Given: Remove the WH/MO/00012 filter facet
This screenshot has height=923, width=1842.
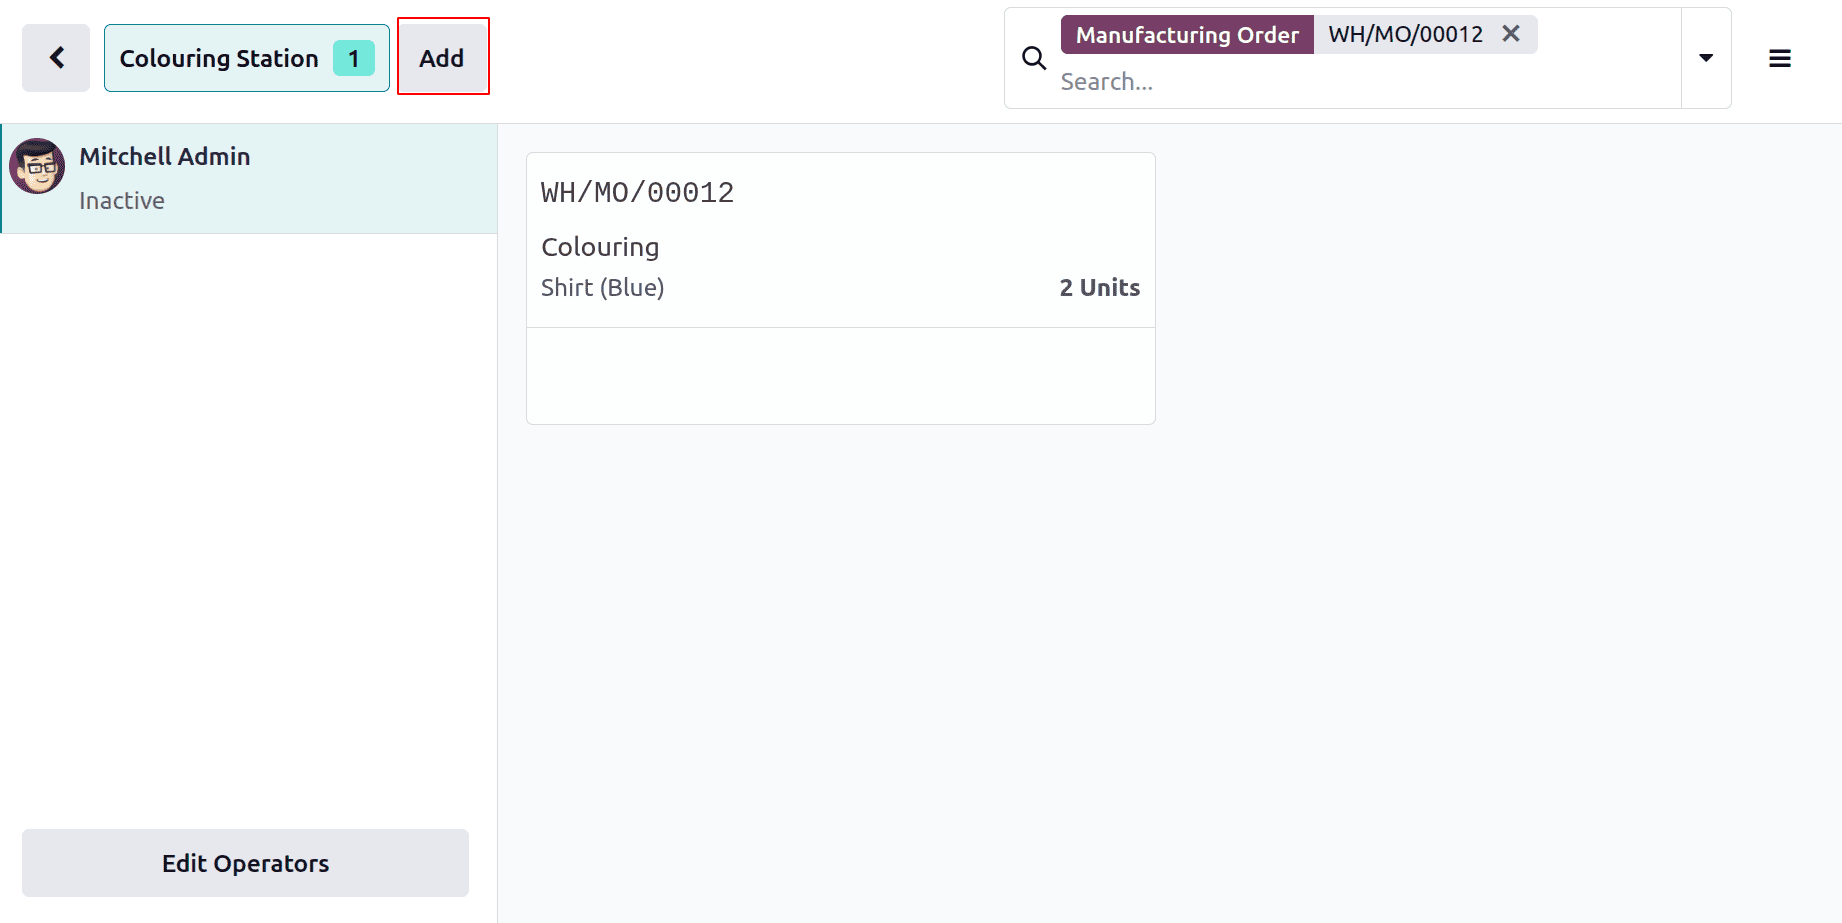Looking at the screenshot, I should click(1511, 34).
